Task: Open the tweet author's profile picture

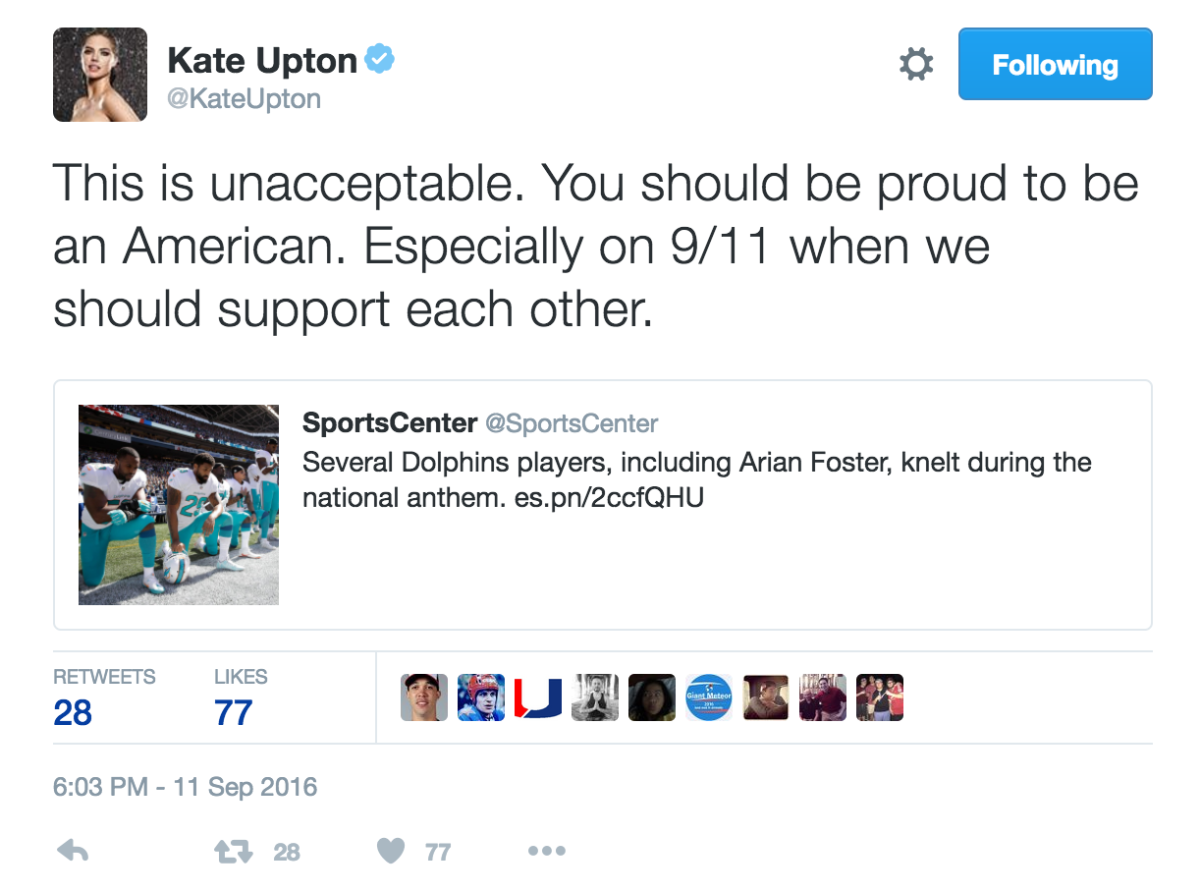Action: point(100,74)
